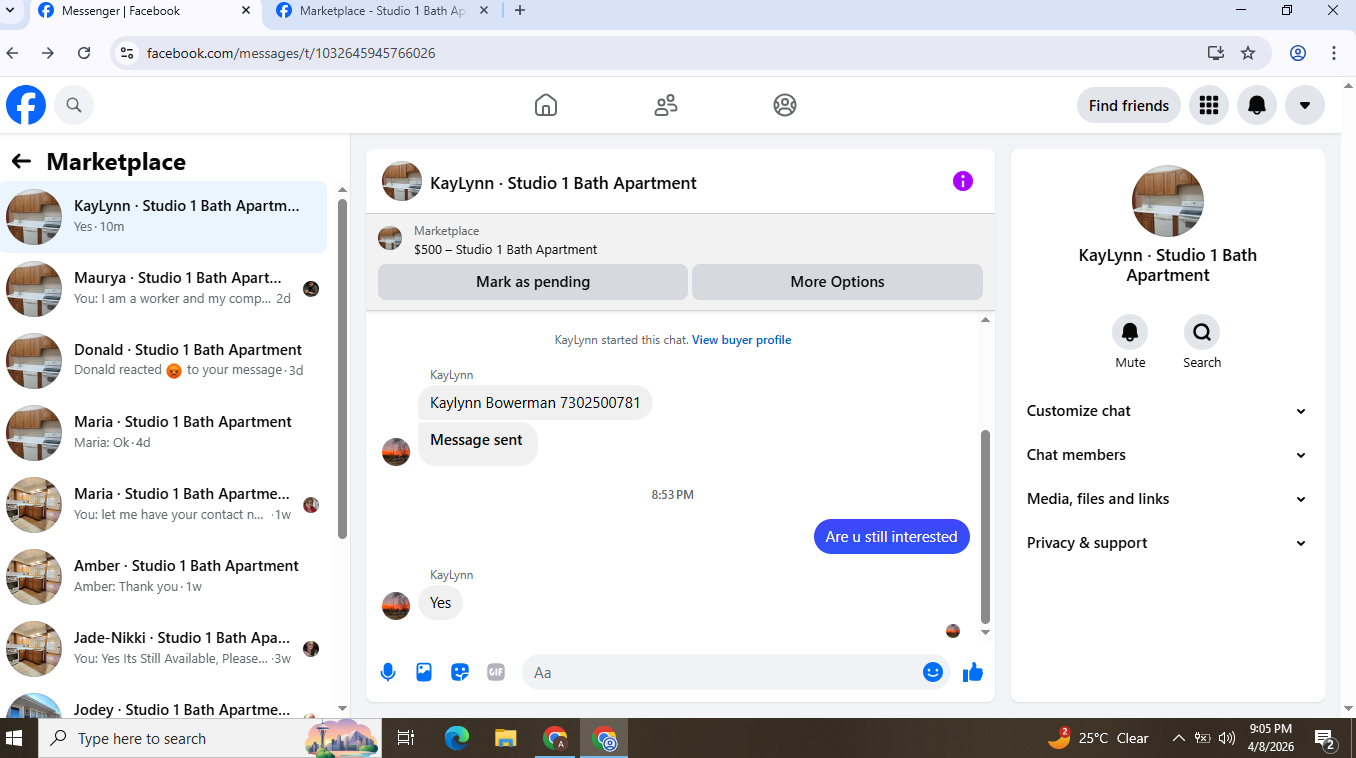The width and height of the screenshot is (1356, 758).
Task: Switch to the Marketplace Studio 1 Bath tab
Action: click(381, 11)
